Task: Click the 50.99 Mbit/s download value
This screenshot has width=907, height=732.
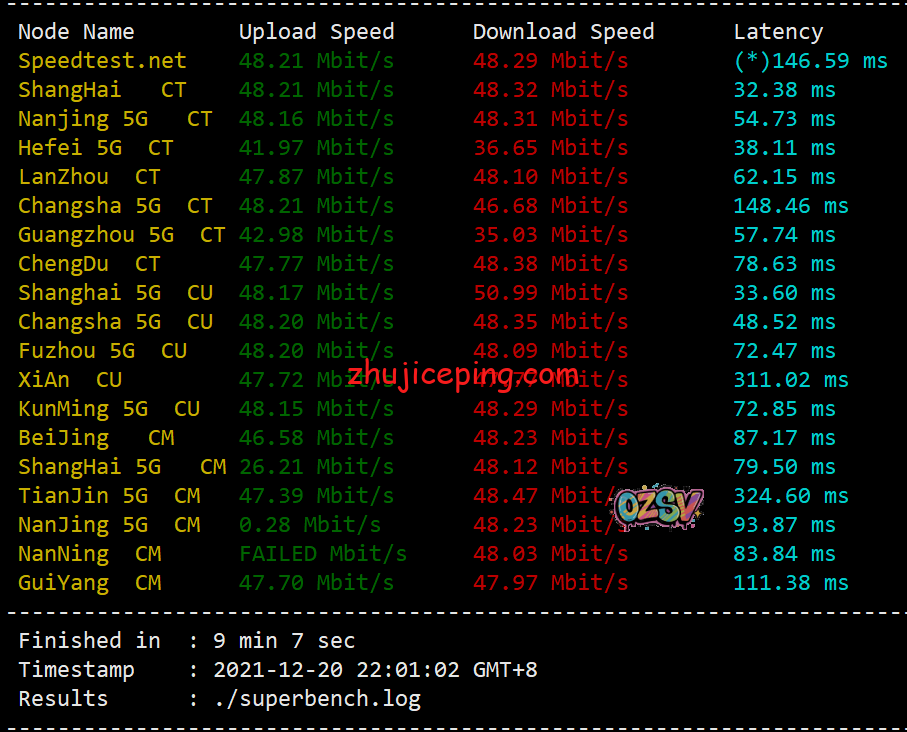Action: point(550,293)
